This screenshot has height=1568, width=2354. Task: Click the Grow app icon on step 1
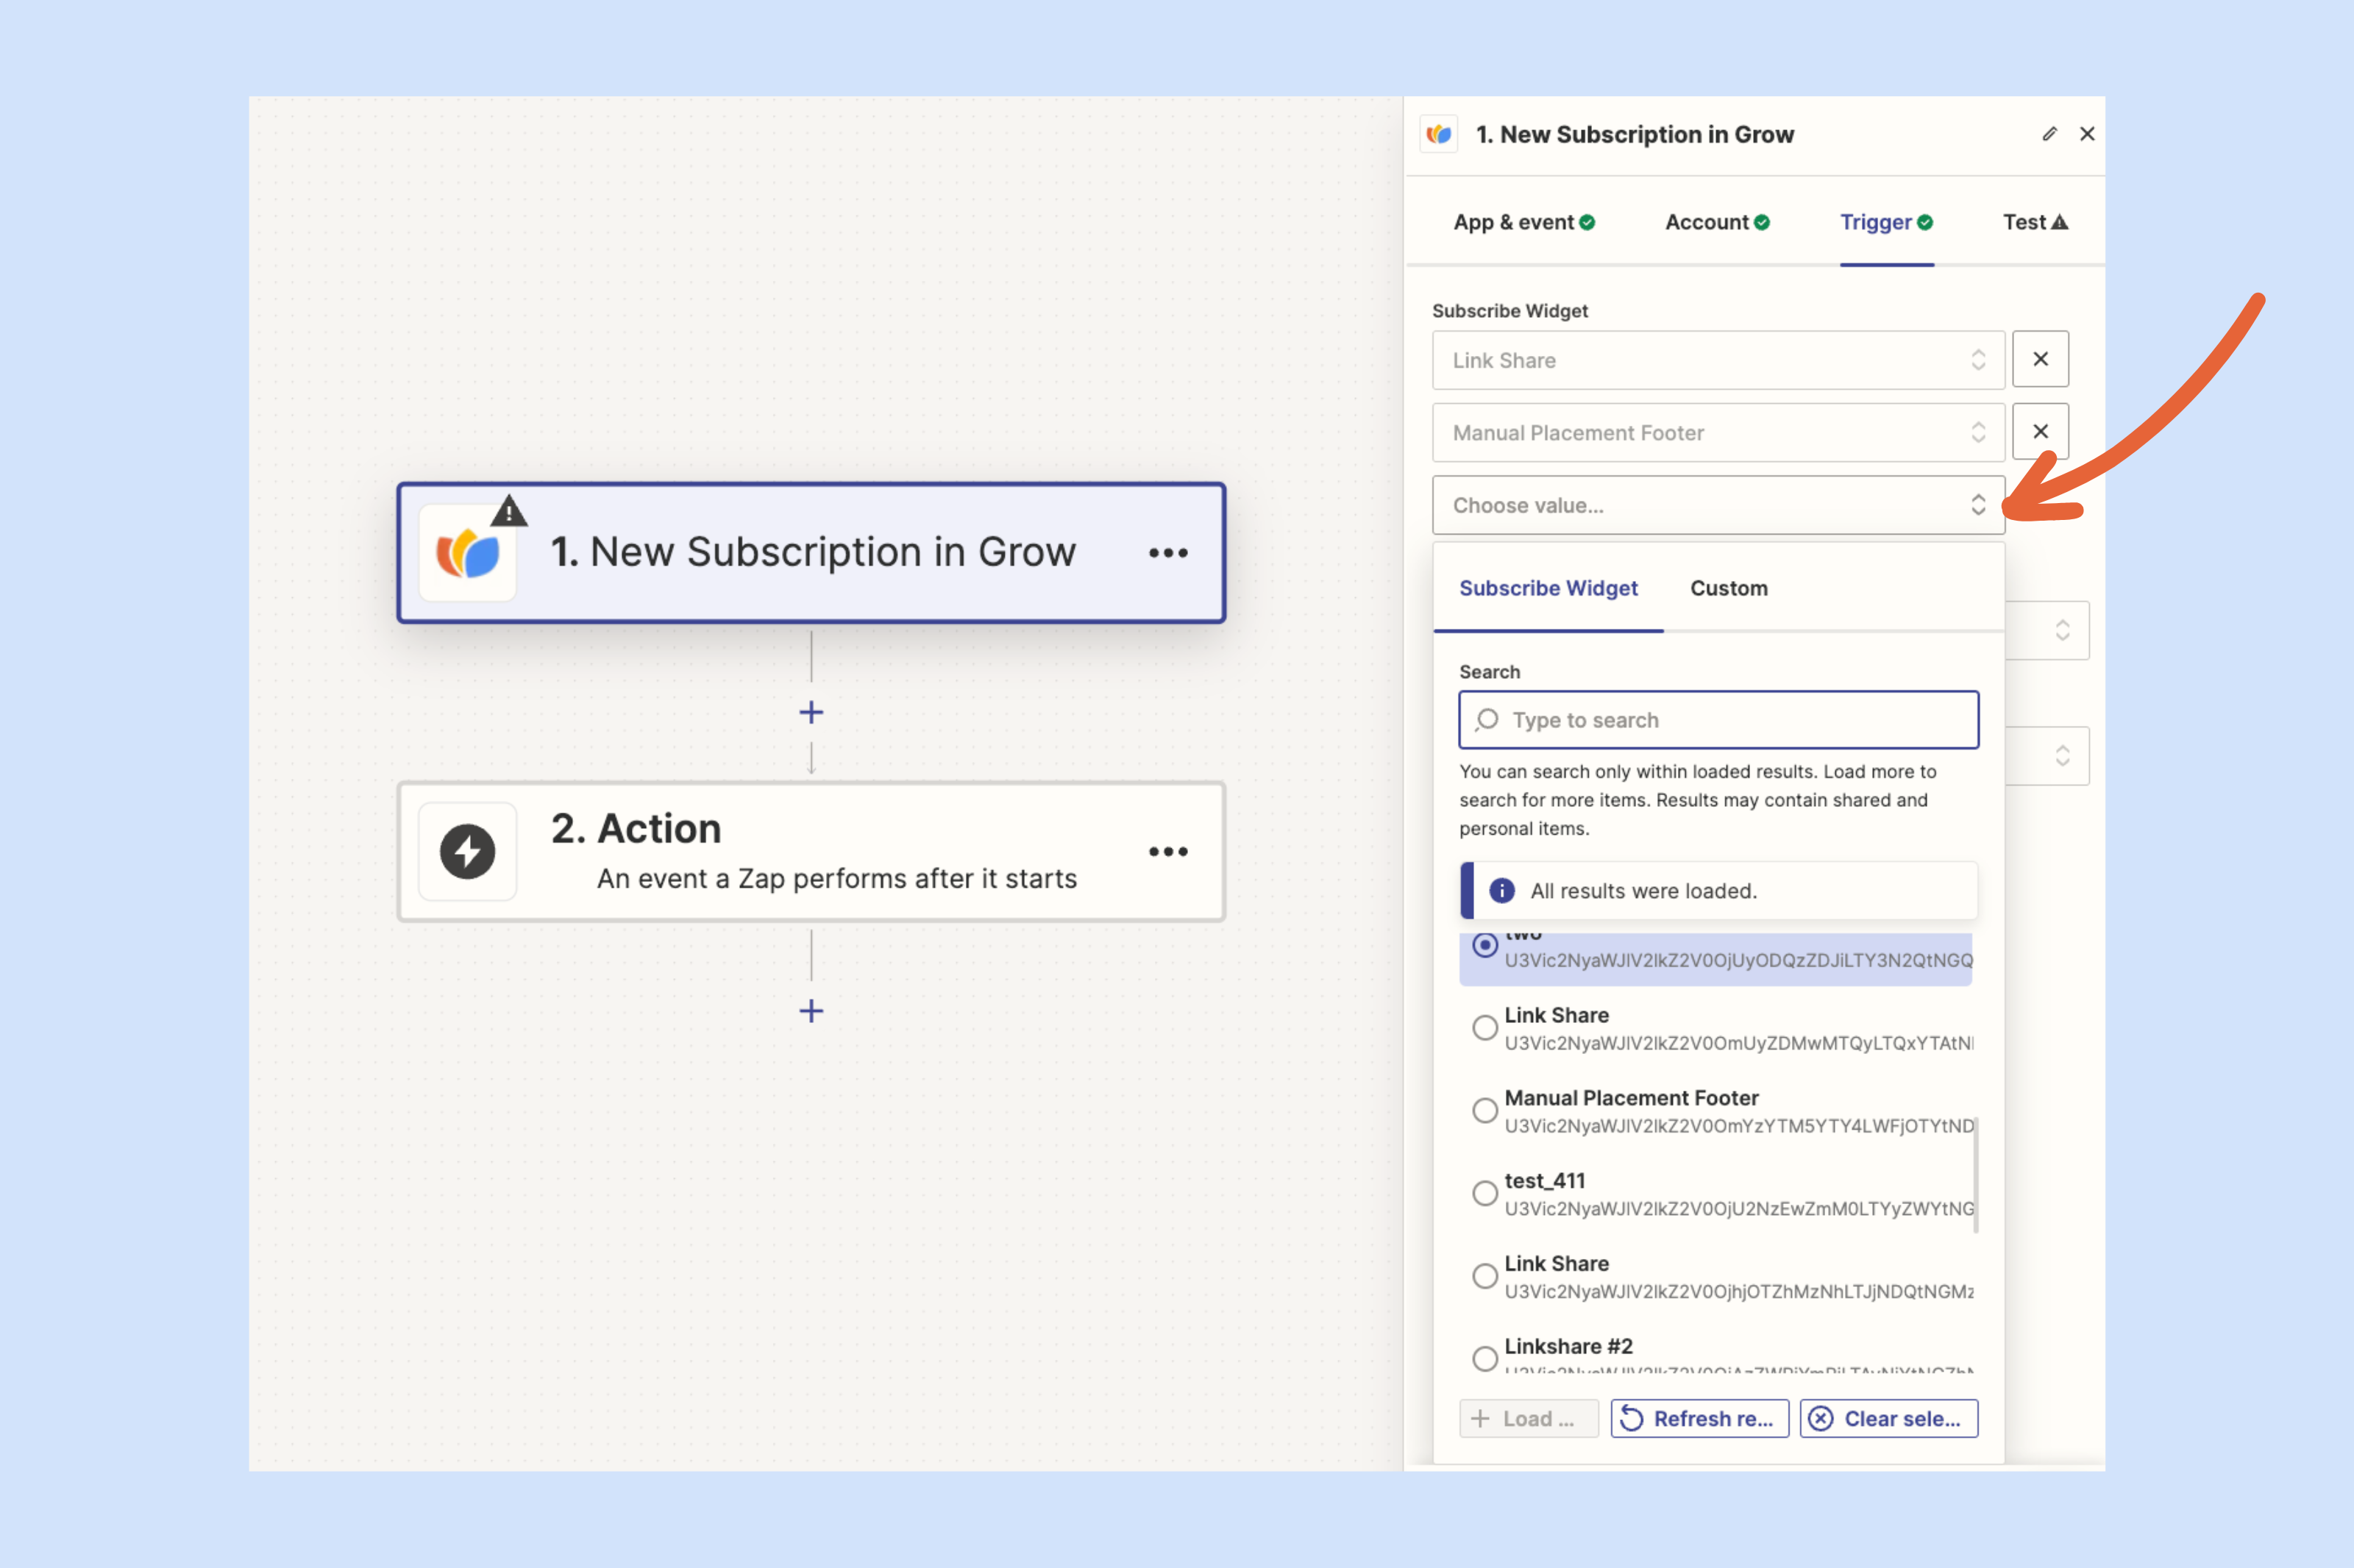[467, 554]
